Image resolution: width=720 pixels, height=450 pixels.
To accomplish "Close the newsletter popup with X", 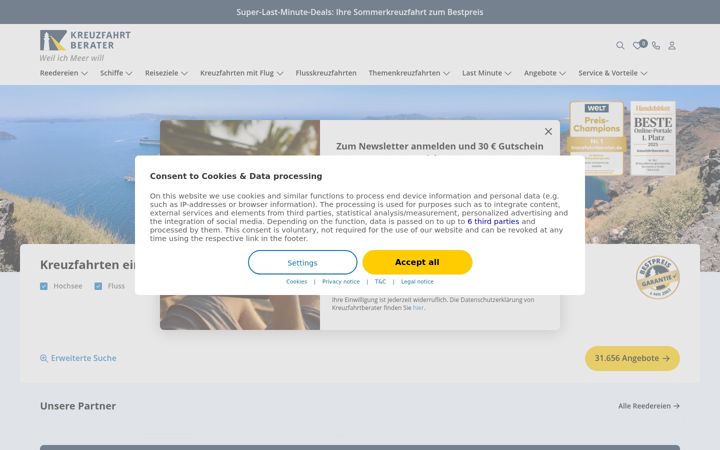I will coord(548,131).
